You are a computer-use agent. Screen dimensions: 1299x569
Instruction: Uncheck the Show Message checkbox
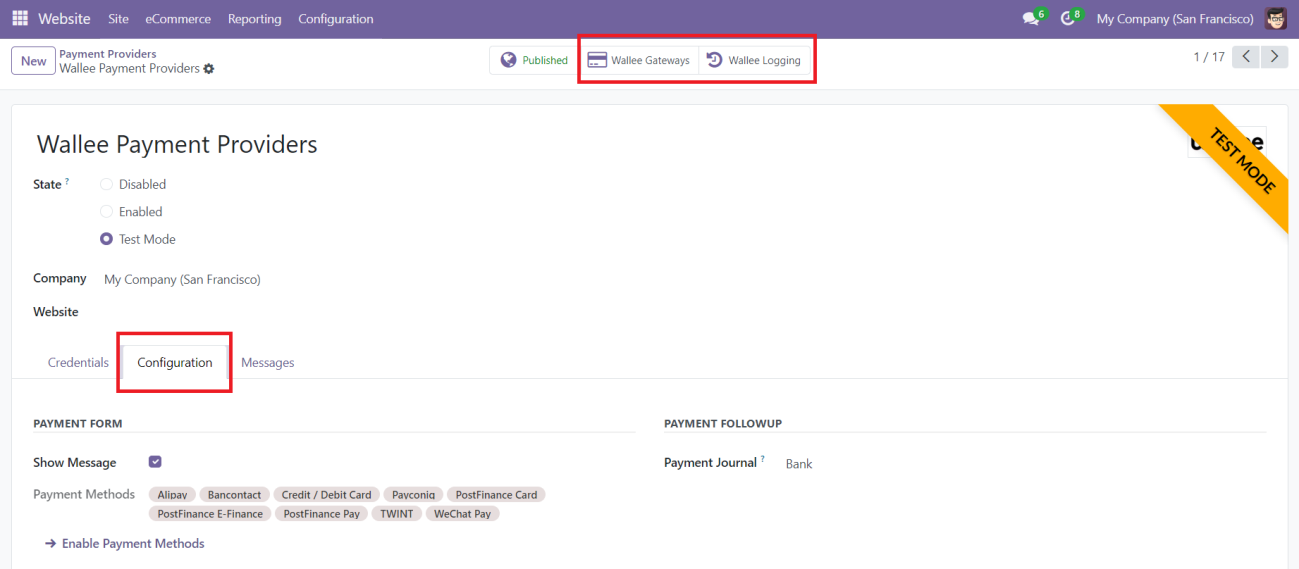[155, 462]
